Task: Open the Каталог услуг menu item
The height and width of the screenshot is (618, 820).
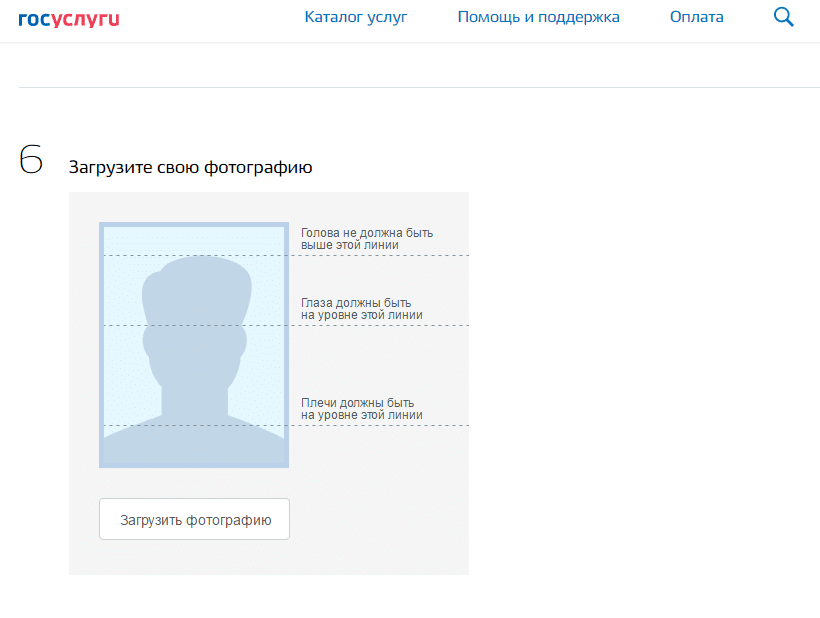Action: tap(356, 17)
